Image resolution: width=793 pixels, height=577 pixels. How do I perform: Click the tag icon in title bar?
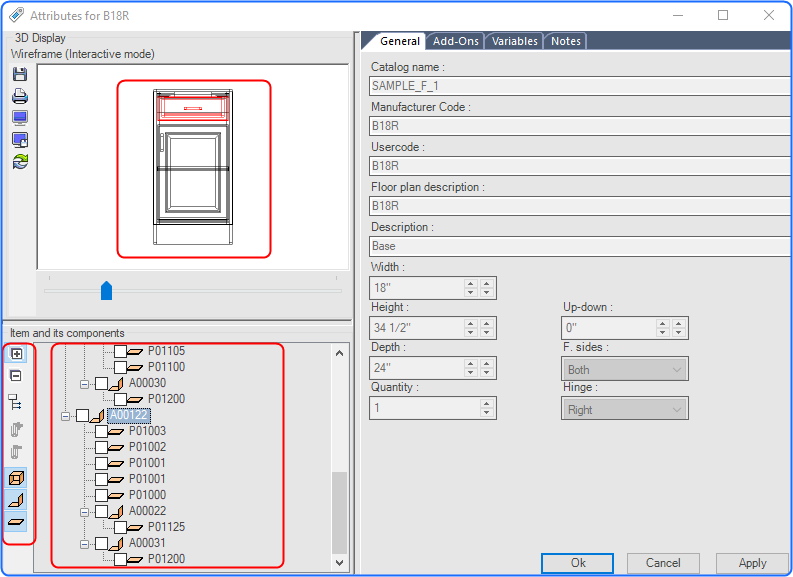[16, 15]
